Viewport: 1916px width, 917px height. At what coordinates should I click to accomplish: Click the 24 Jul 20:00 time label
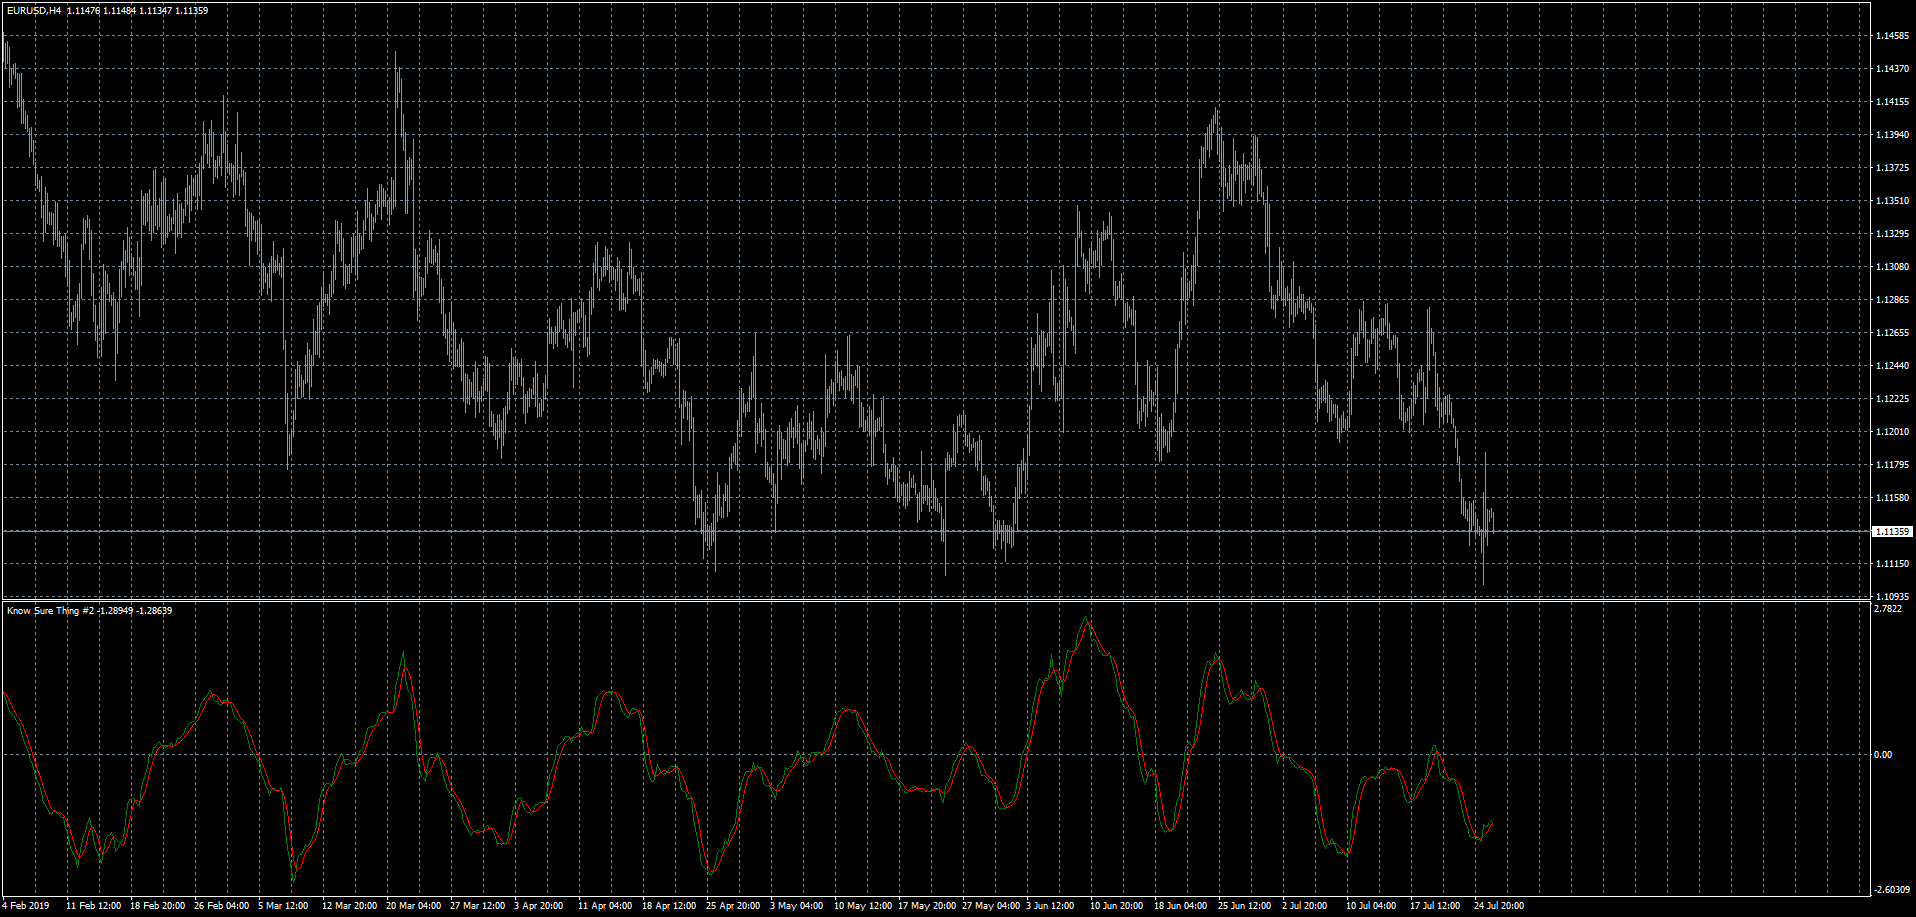click(1499, 906)
